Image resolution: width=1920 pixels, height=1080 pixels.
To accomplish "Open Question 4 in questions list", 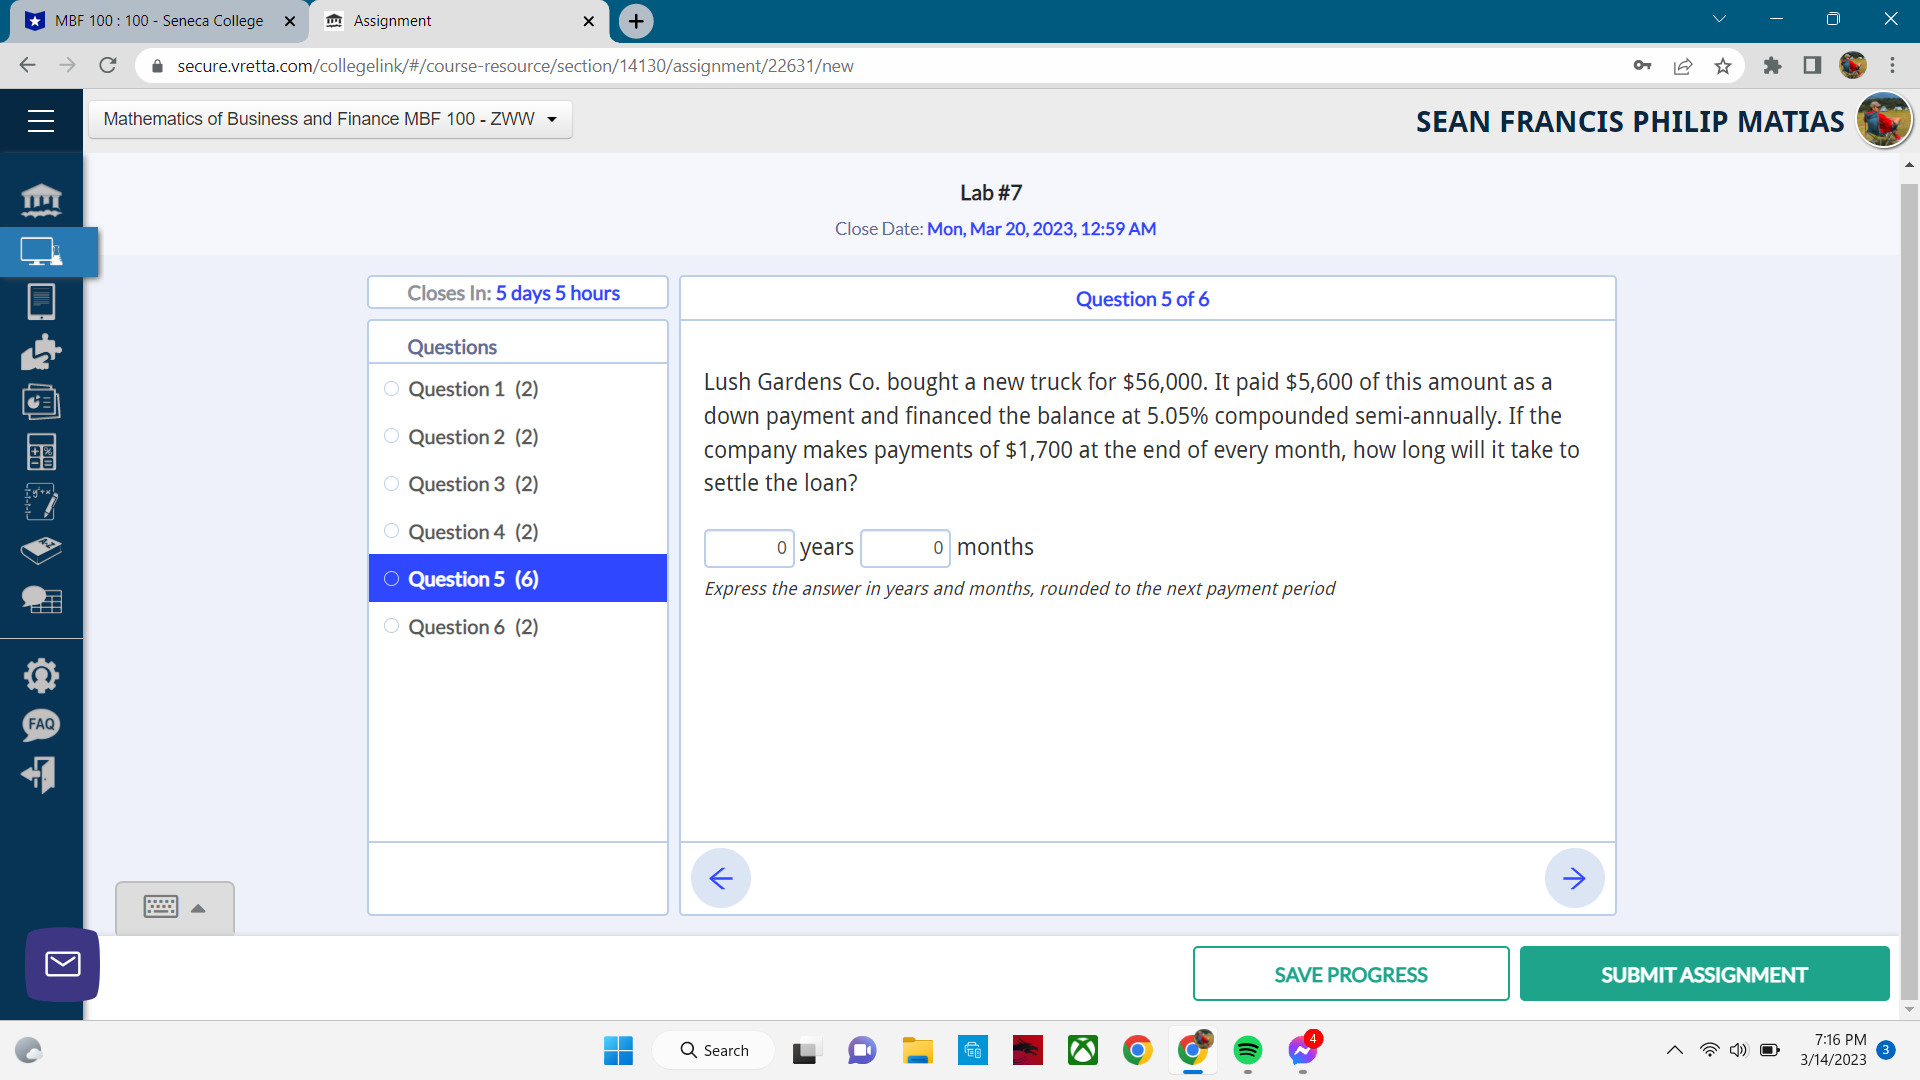I will (472, 532).
